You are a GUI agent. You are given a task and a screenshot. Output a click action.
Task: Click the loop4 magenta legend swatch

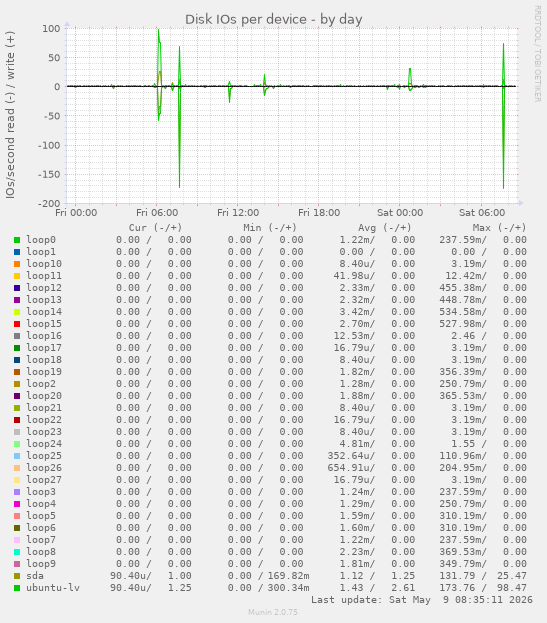point(17,504)
